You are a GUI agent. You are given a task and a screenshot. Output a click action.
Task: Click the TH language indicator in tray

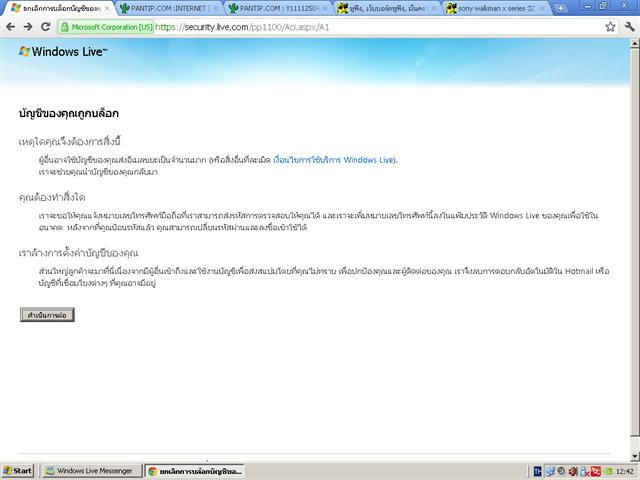coord(537,470)
